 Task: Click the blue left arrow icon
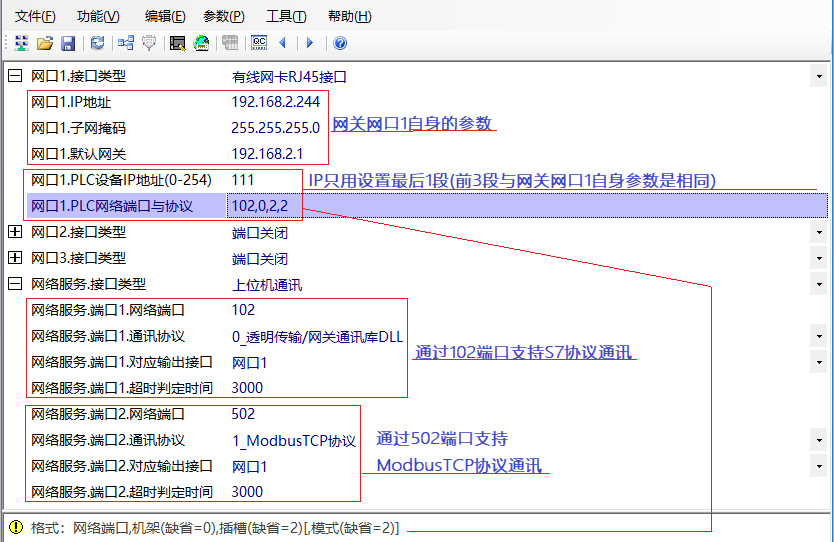283,43
